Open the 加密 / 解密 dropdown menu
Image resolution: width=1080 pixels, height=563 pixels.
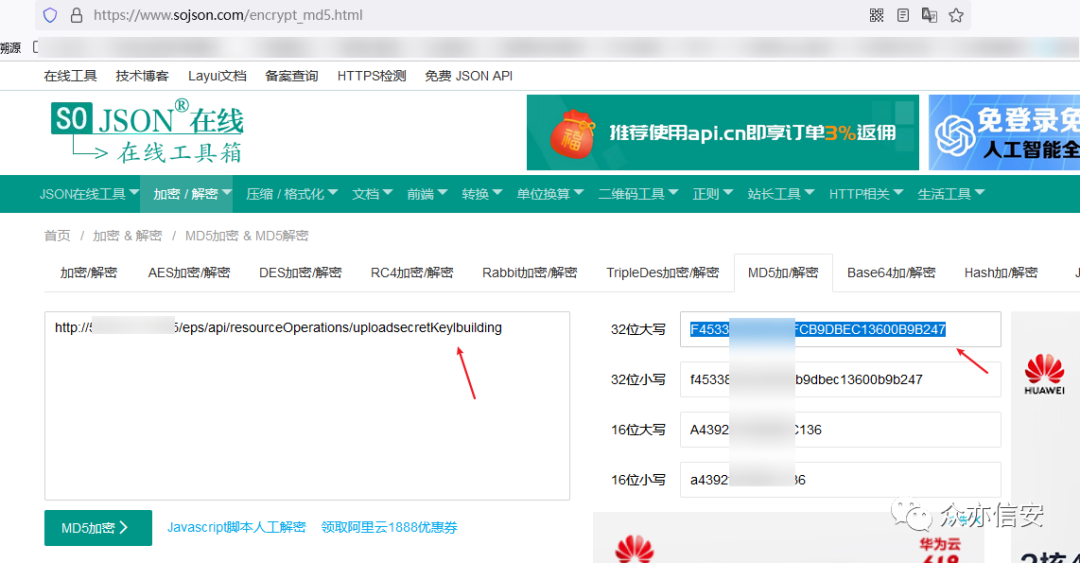coord(192,194)
